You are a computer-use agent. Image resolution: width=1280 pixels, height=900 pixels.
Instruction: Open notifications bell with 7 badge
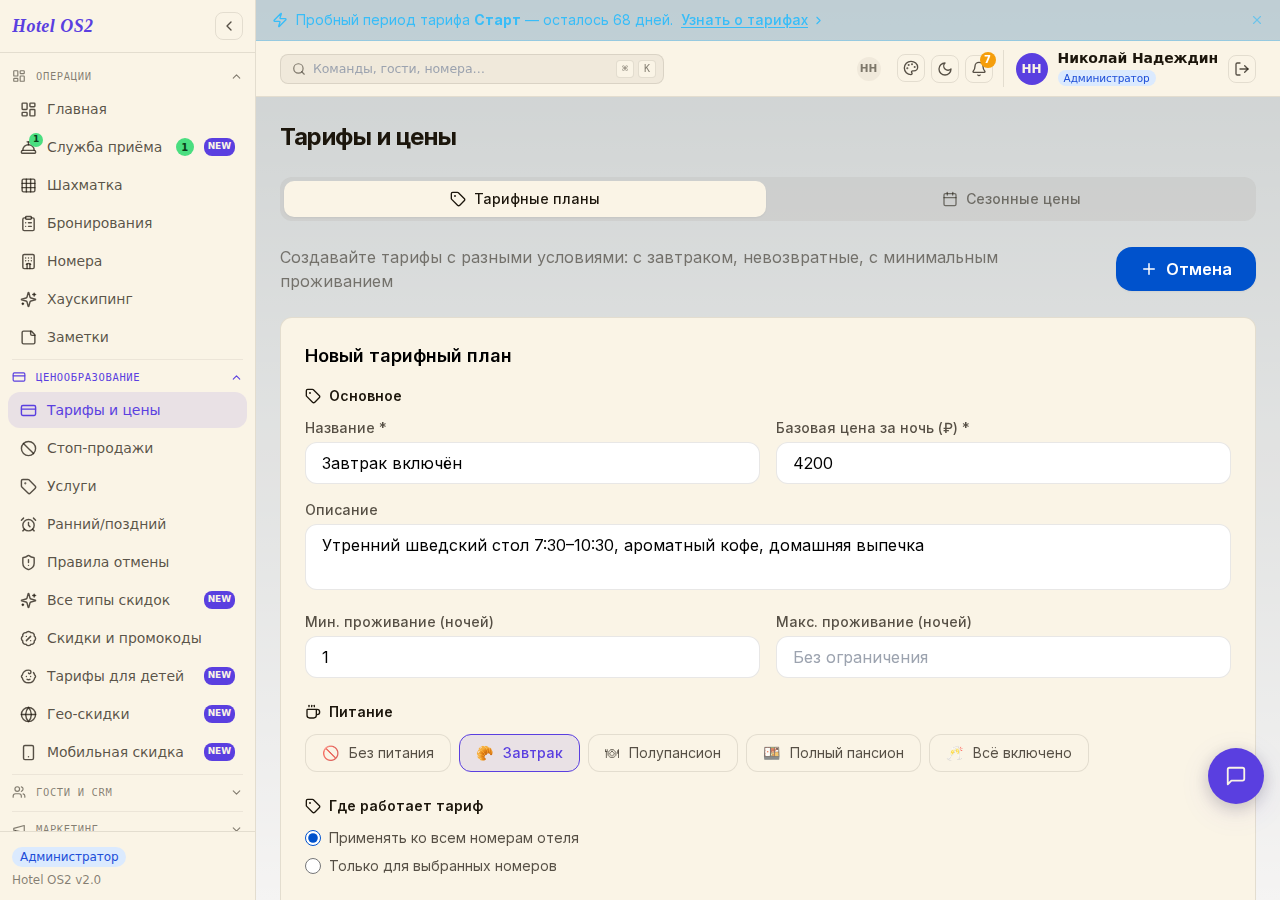click(979, 68)
